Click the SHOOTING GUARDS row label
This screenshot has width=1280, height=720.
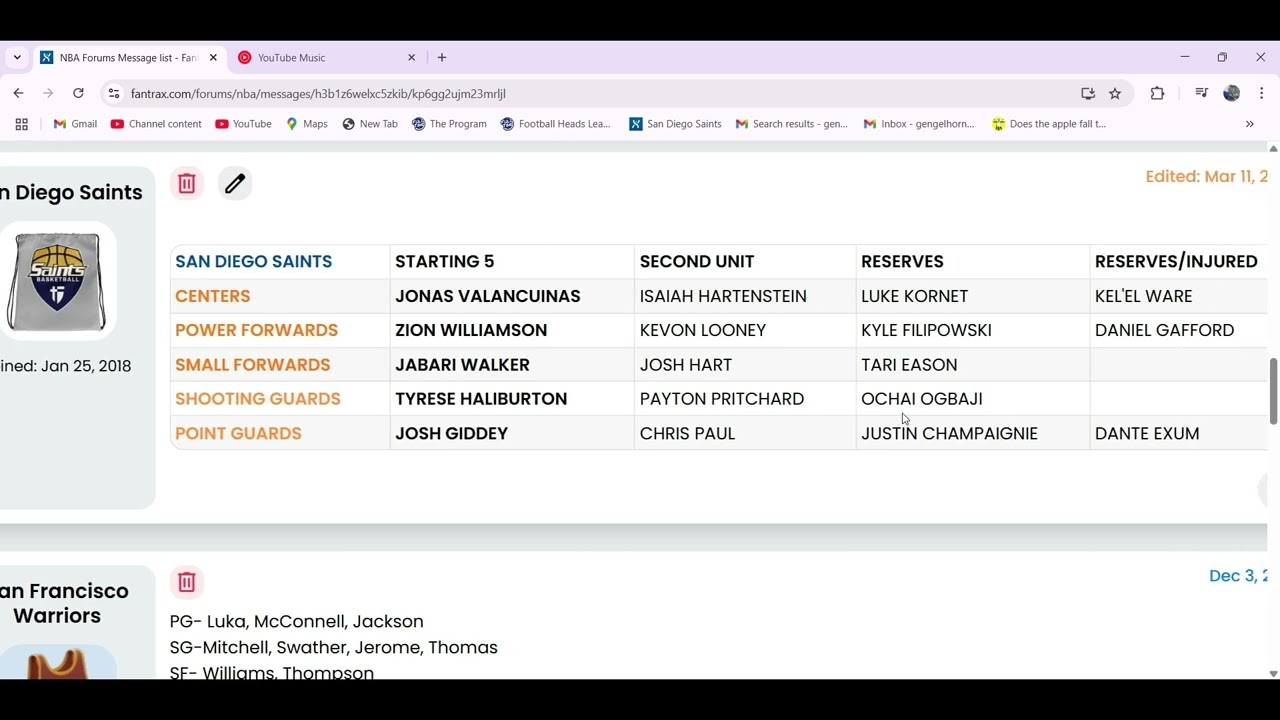pyautogui.click(x=258, y=399)
